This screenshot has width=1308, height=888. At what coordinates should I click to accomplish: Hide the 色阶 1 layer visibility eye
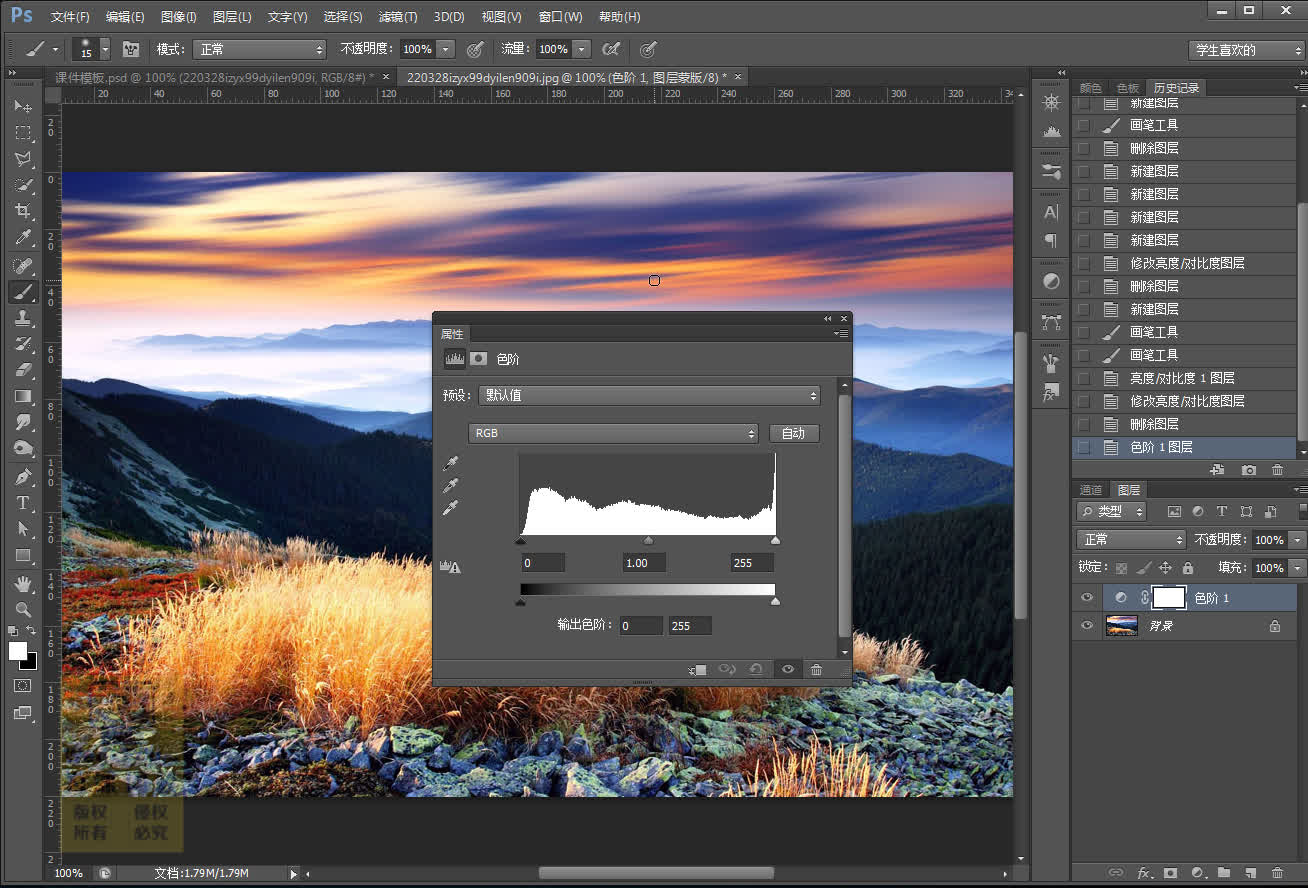coord(1087,598)
